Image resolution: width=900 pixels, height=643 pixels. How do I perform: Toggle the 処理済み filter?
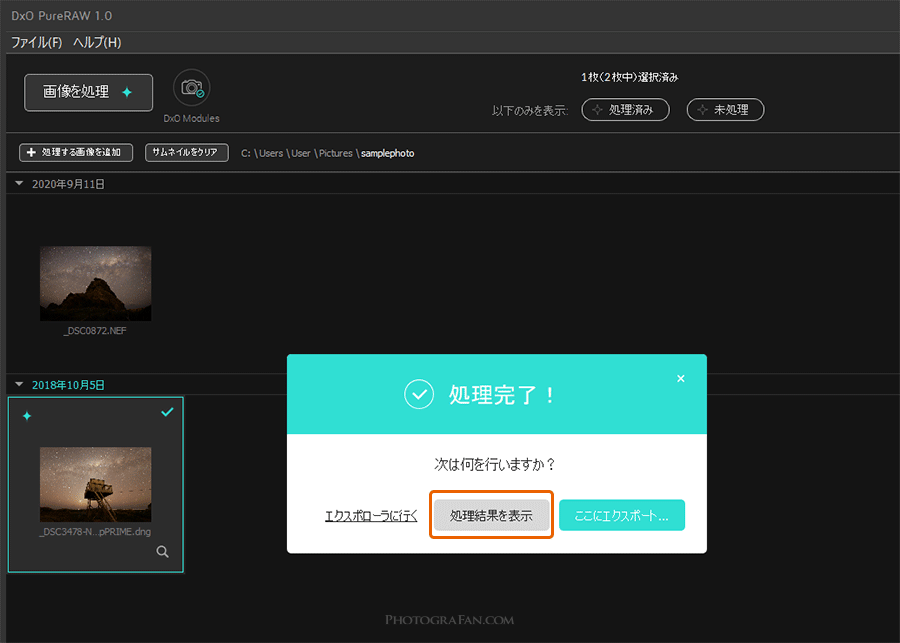(x=626, y=110)
